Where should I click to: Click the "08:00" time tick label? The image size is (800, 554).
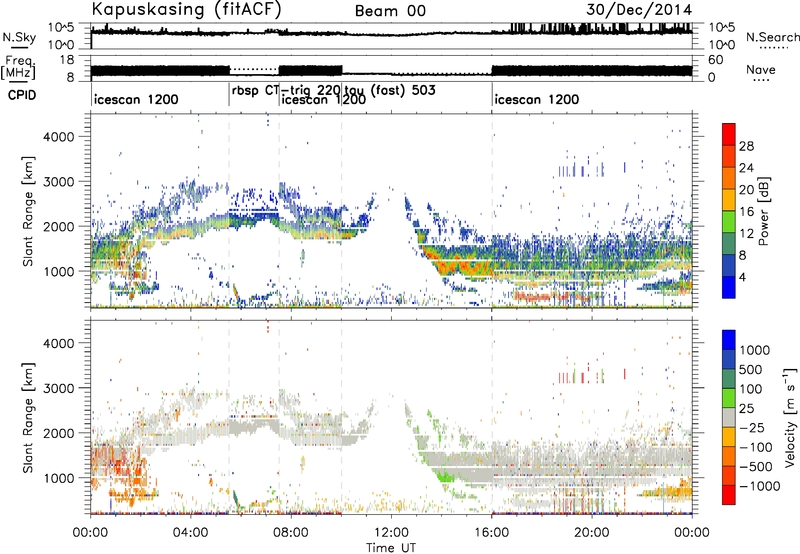(291, 533)
